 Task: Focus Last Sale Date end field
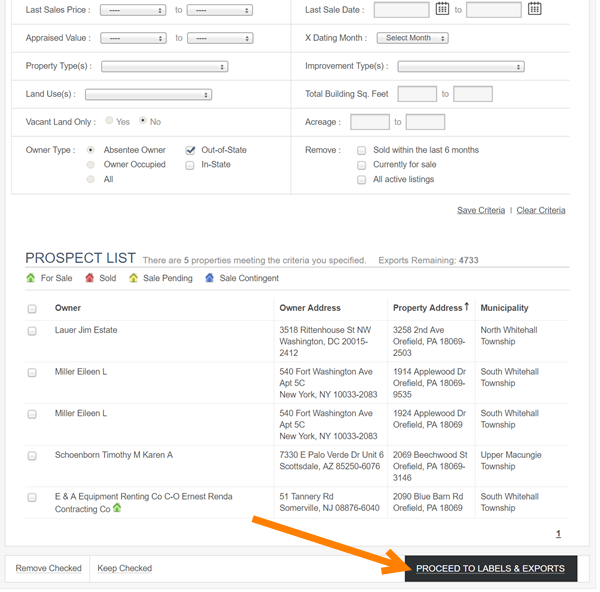[494, 10]
